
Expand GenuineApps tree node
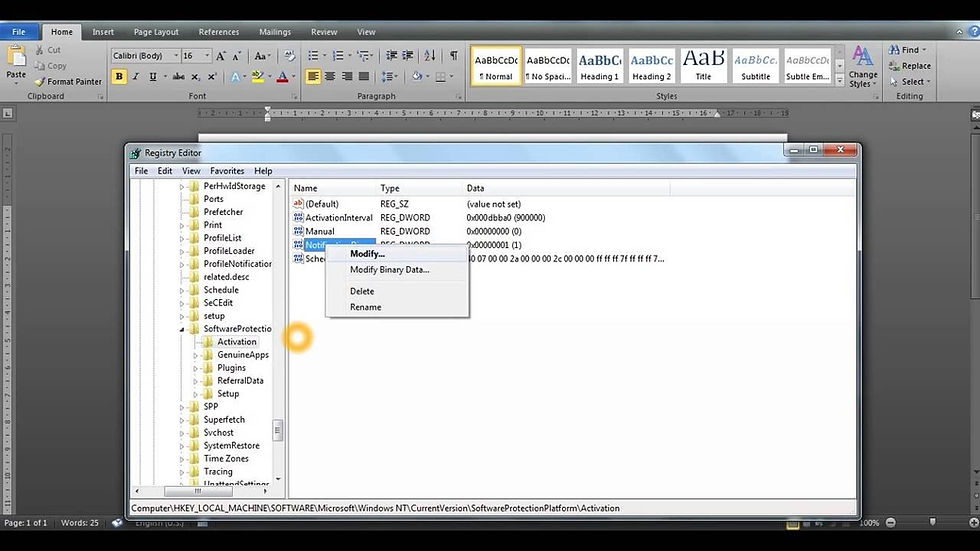point(195,355)
